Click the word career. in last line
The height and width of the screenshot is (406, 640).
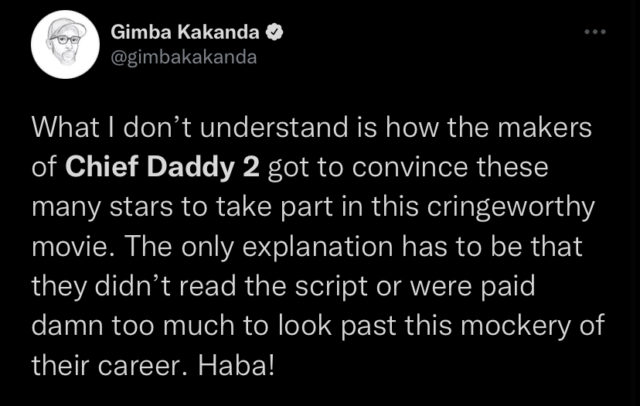click(x=144, y=366)
